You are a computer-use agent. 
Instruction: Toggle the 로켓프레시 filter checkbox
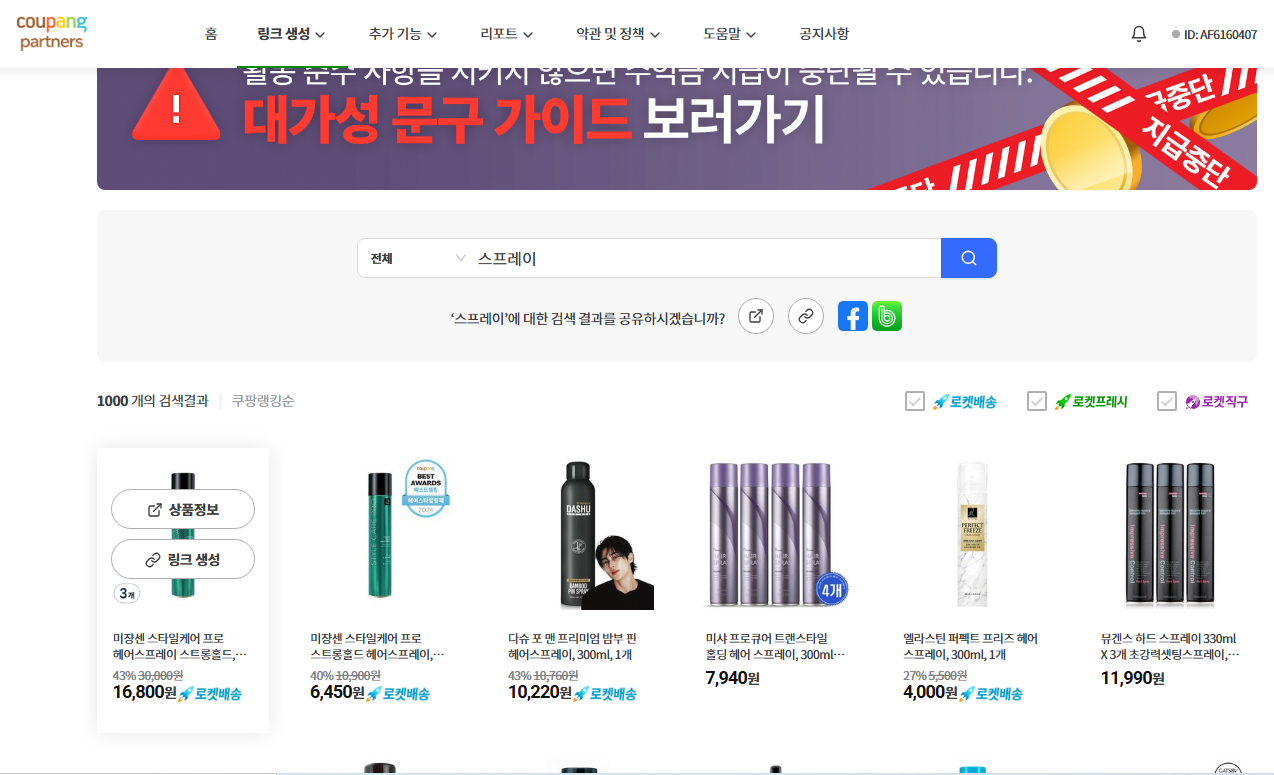[x=1037, y=401]
